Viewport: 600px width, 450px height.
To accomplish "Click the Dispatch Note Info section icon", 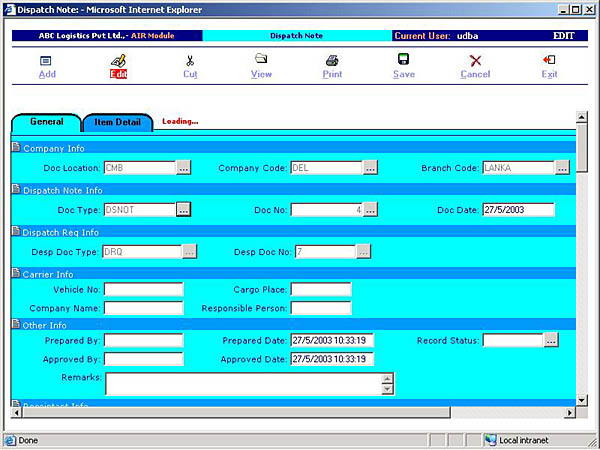I will (x=16, y=189).
